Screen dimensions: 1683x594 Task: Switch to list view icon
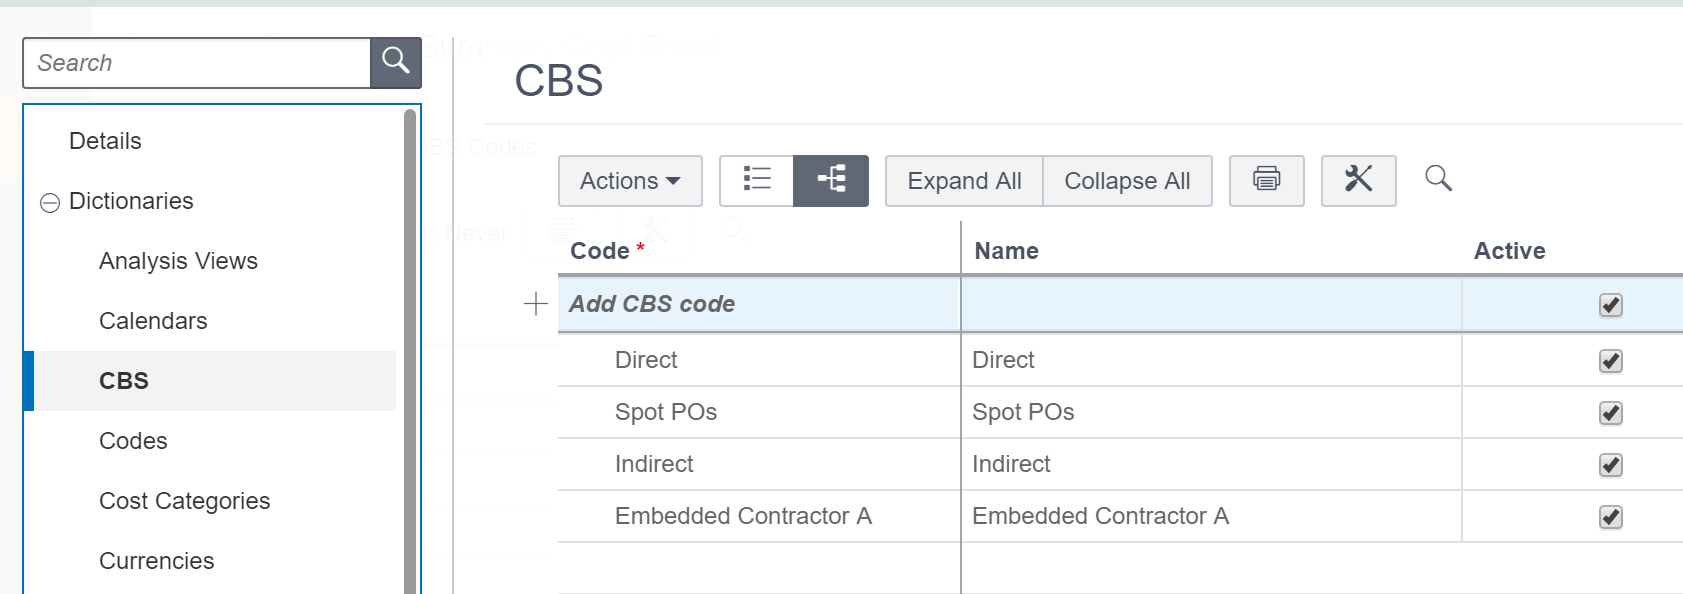pyautogui.click(x=757, y=180)
